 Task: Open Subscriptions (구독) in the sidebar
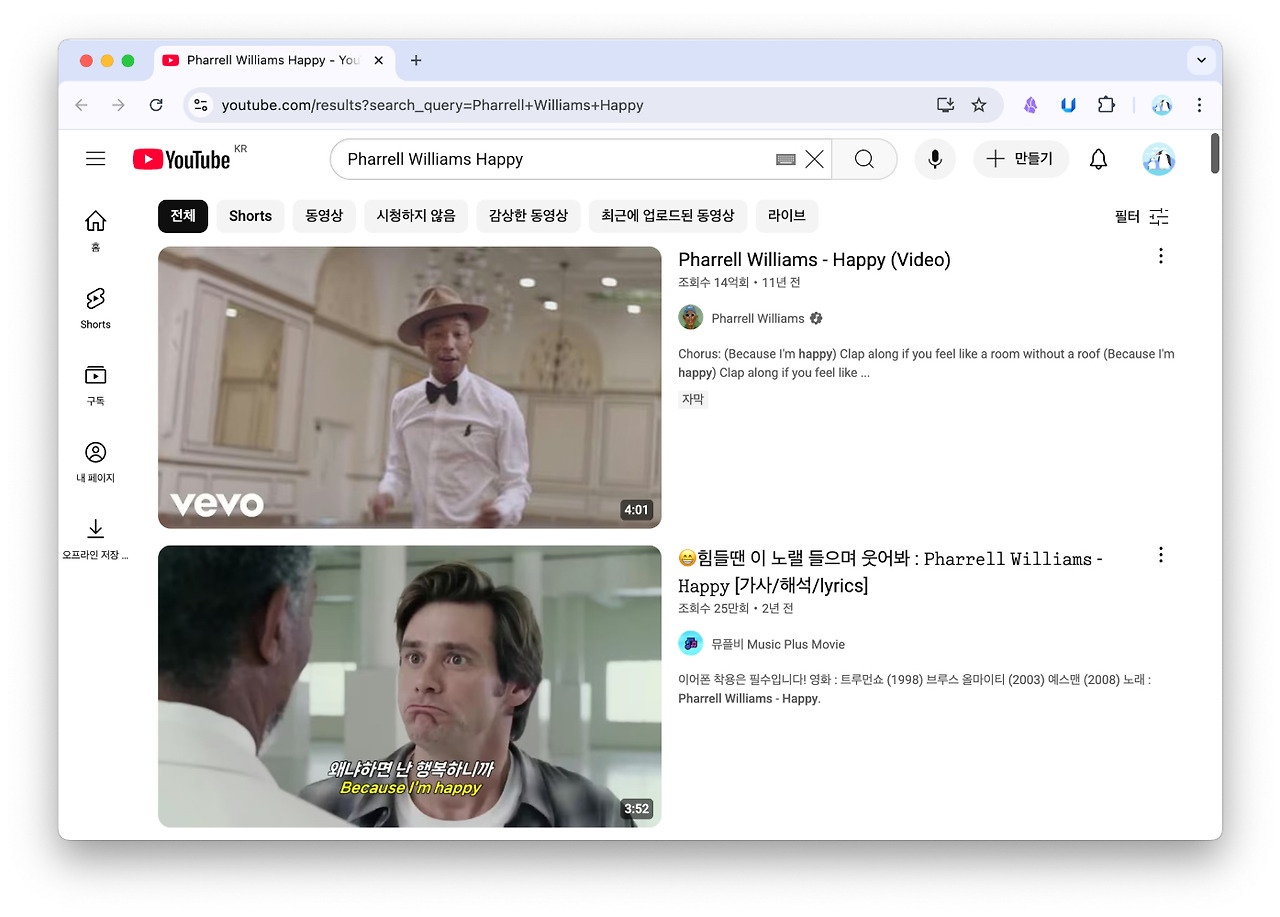pos(95,385)
